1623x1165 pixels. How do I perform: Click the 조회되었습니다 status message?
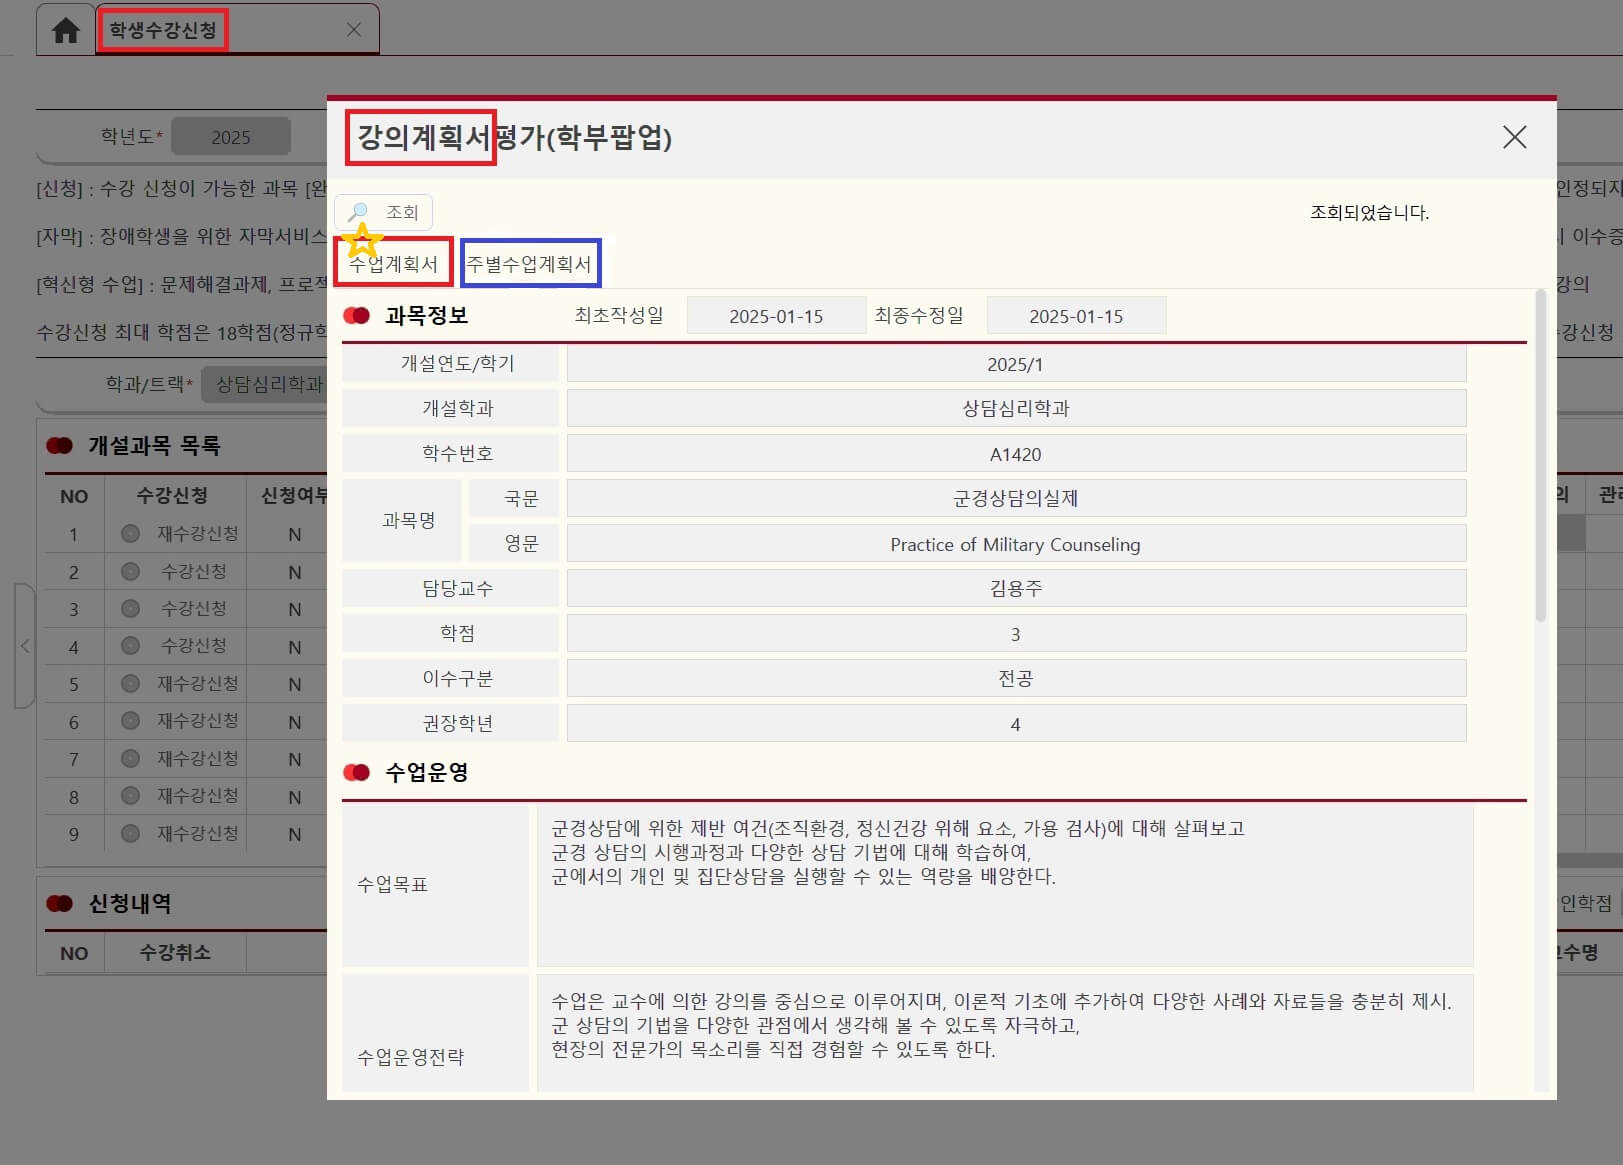[1369, 212]
